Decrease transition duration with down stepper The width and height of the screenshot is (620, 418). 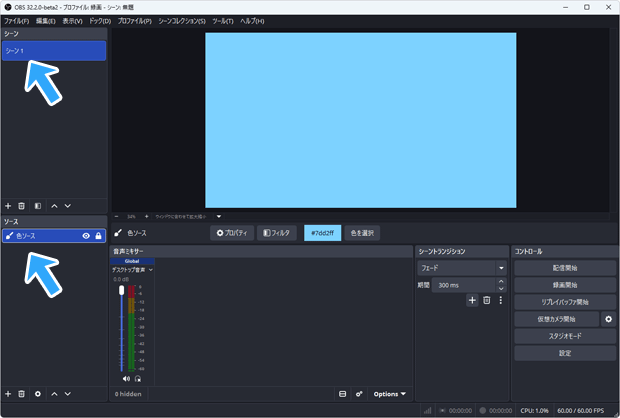(501, 289)
